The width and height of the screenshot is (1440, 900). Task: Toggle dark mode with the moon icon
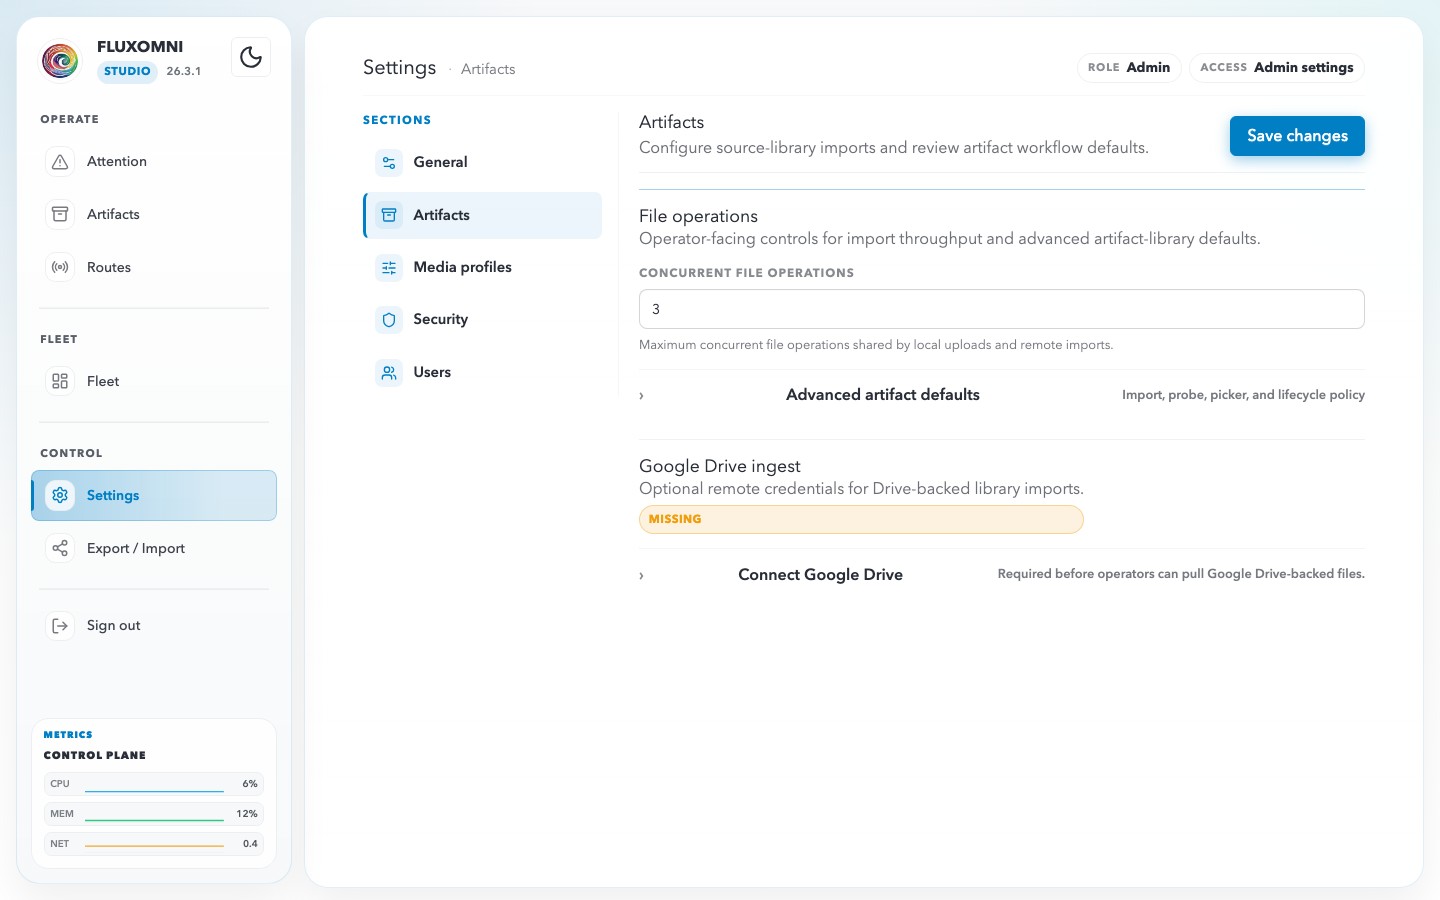point(251,57)
